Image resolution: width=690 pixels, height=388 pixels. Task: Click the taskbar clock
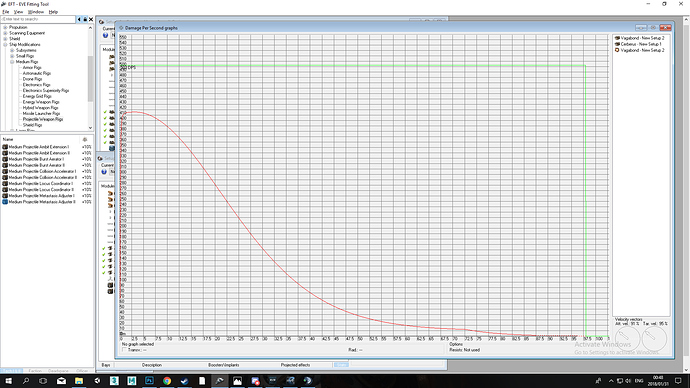[x=657, y=381]
